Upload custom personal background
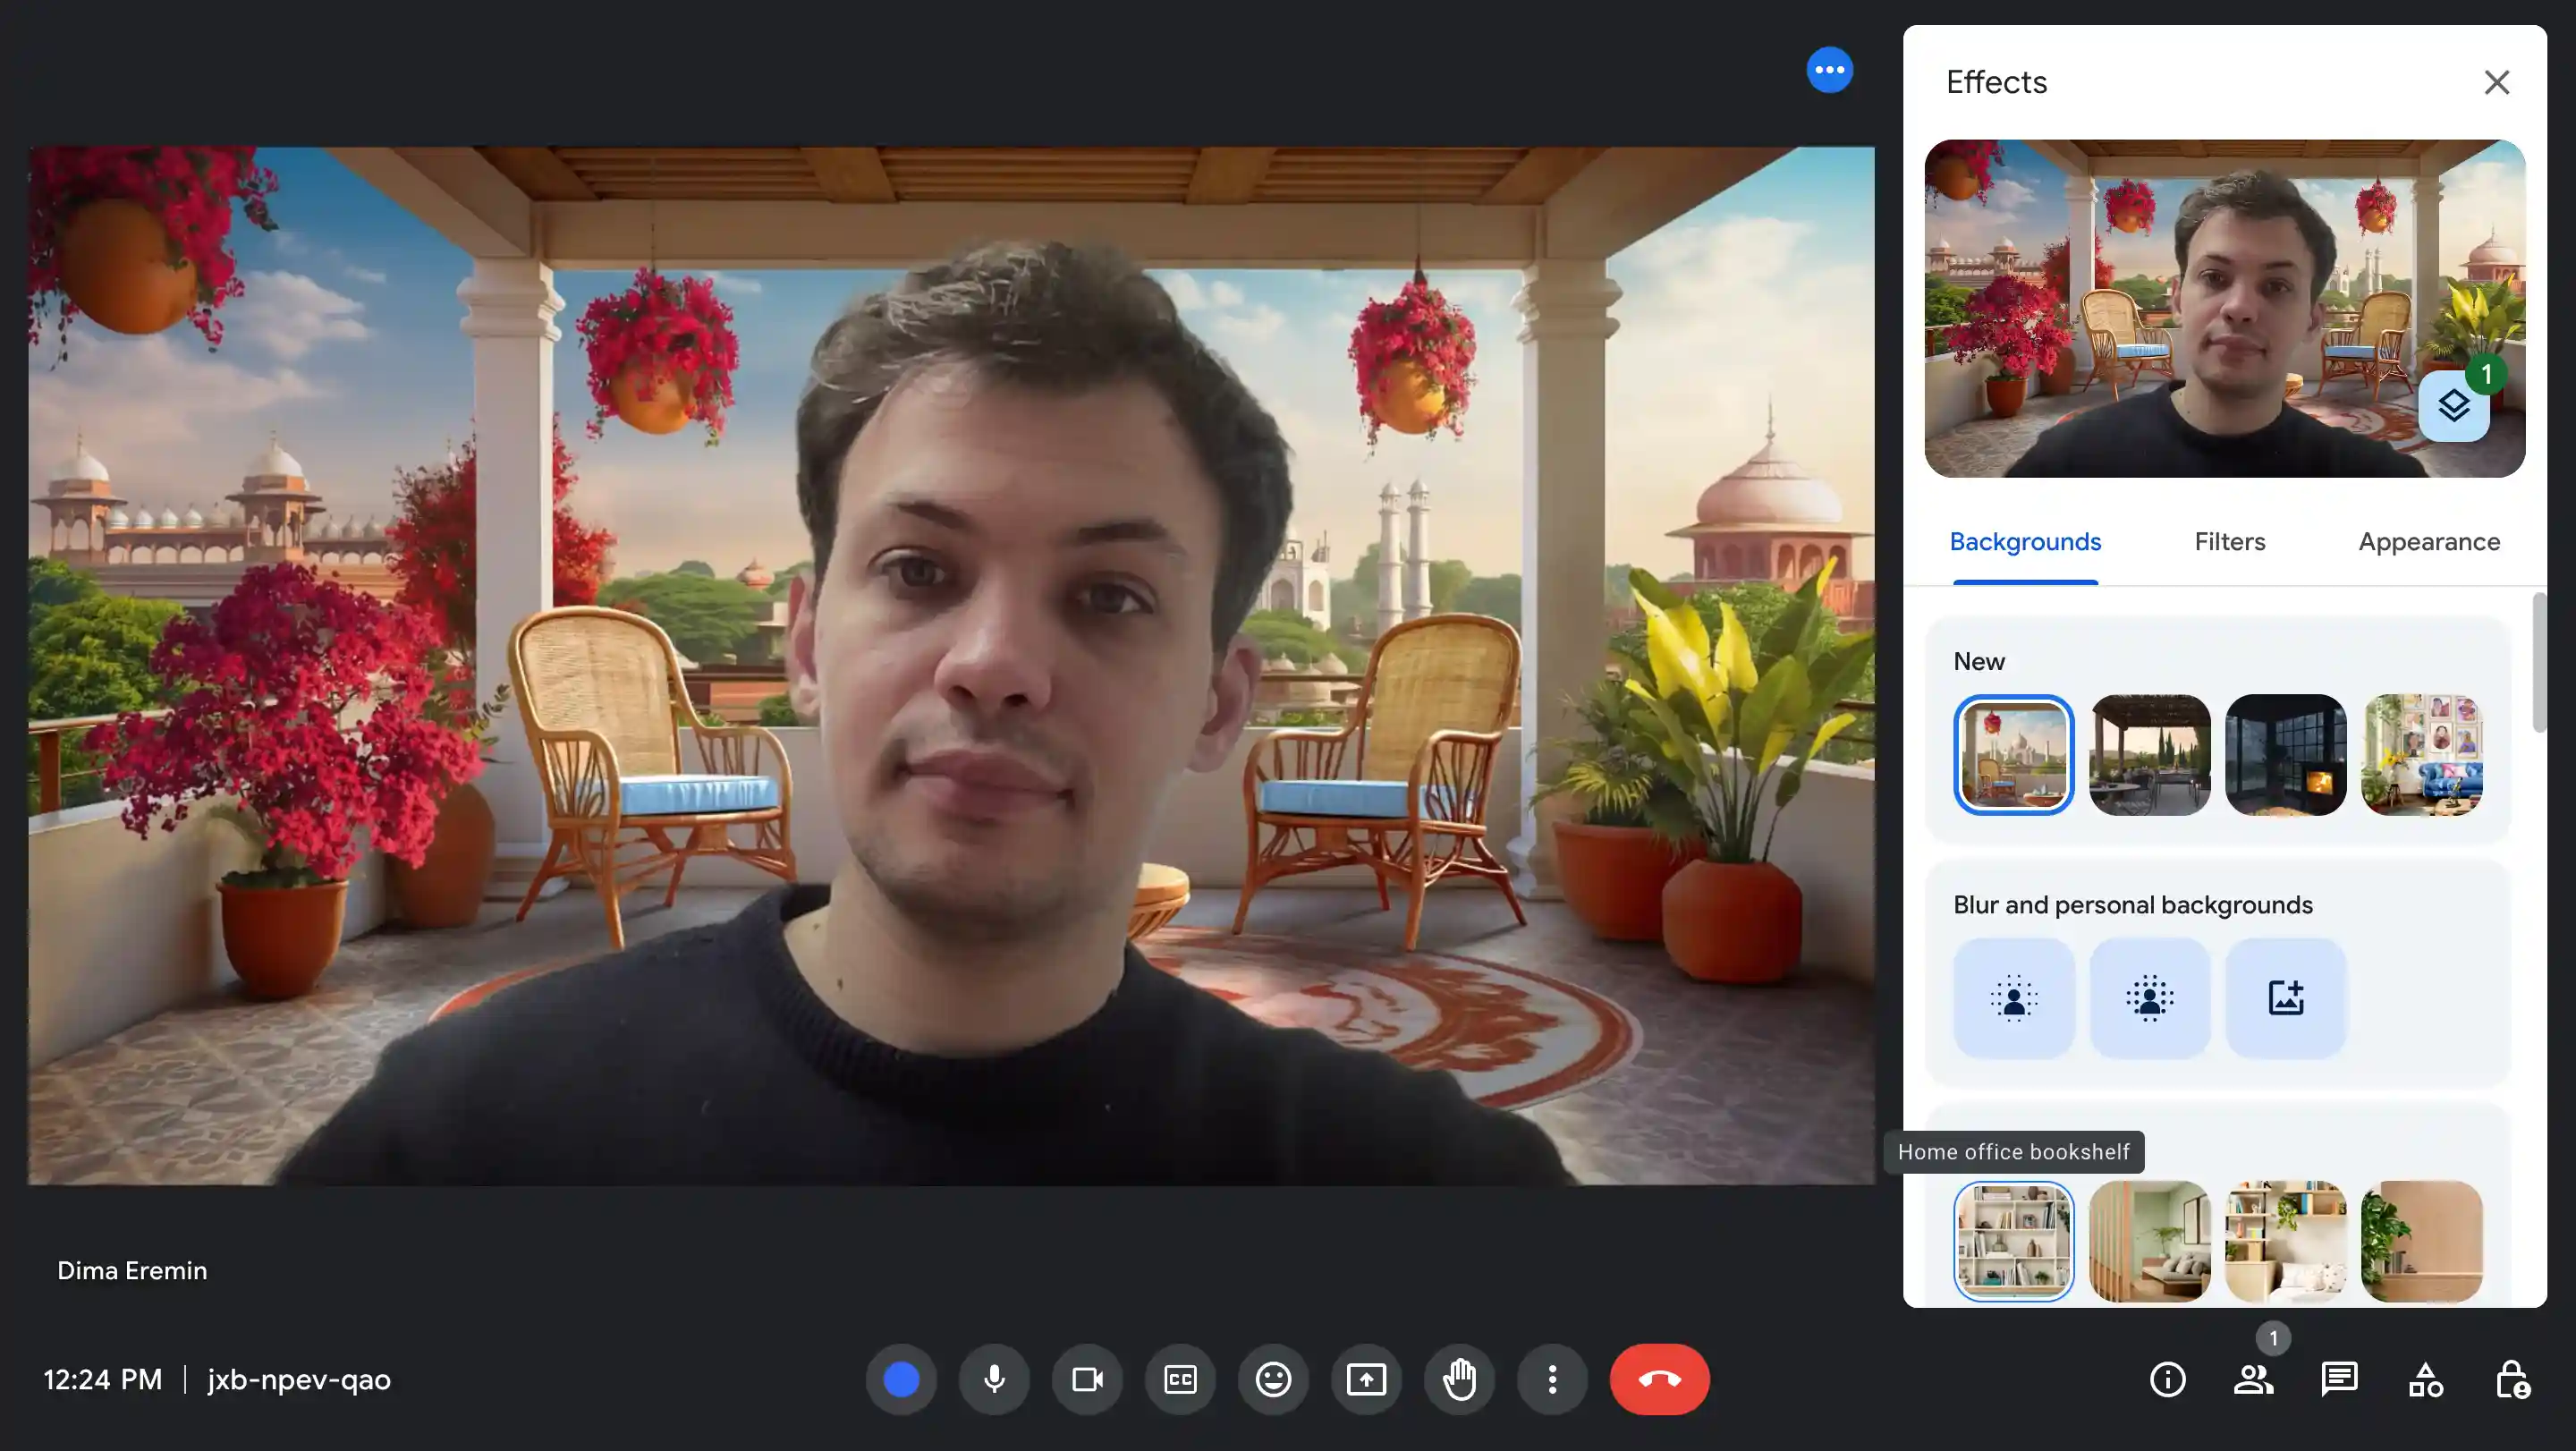 2286,997
